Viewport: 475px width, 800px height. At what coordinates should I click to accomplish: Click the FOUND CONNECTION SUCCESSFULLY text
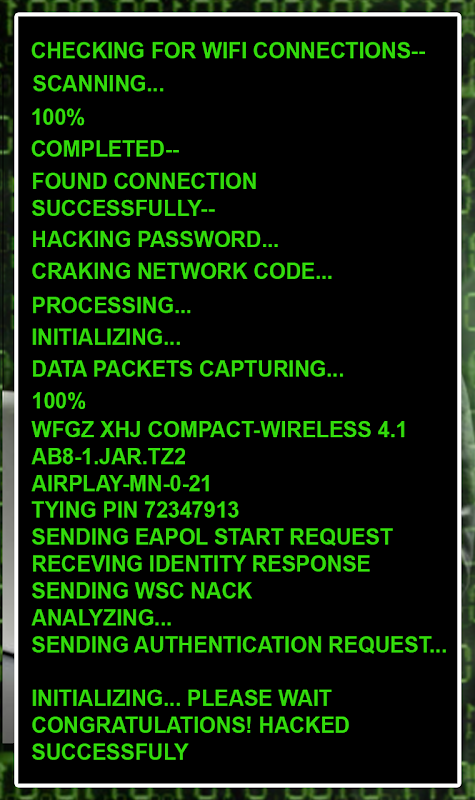[144, 194]
